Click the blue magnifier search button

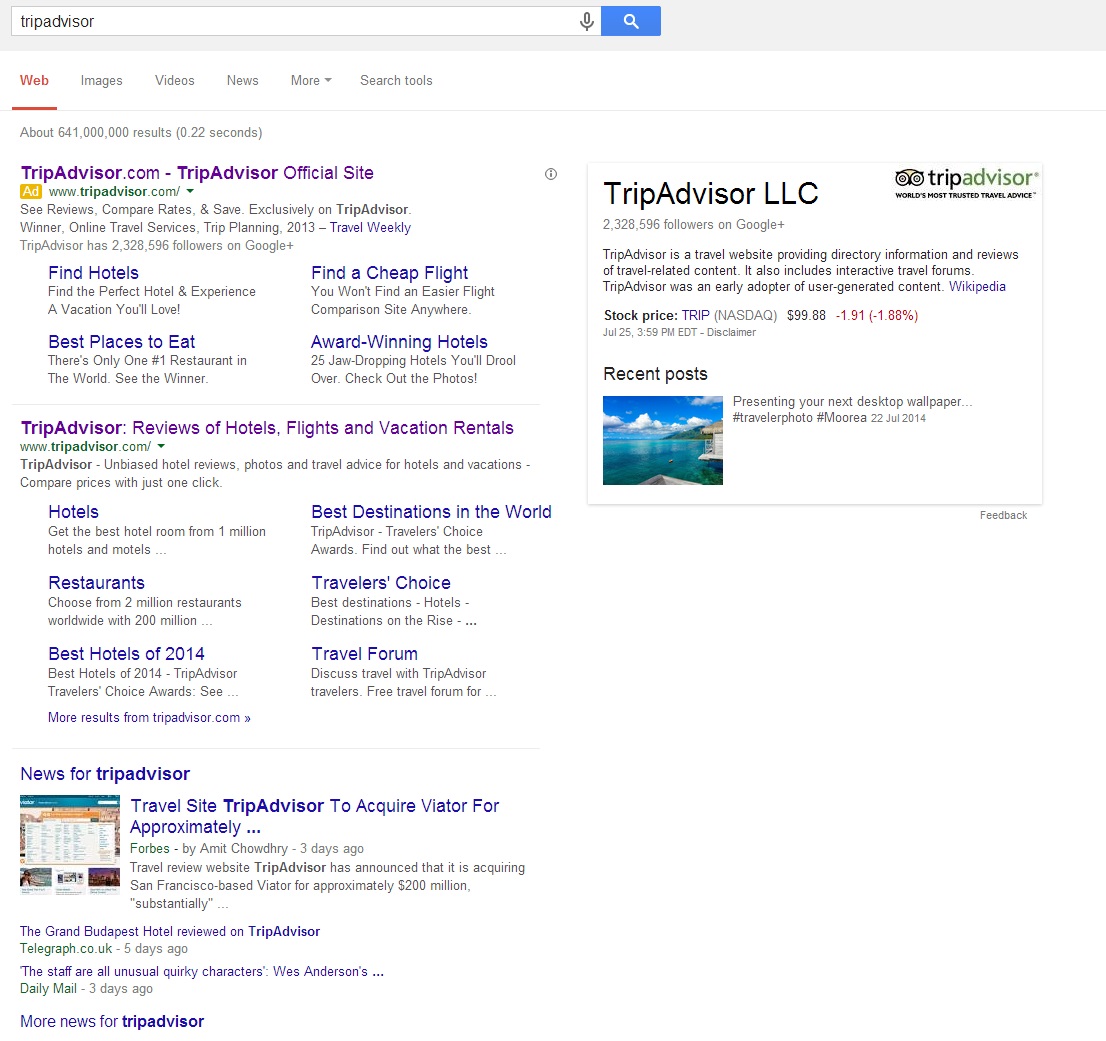click(x=631, y=21)
